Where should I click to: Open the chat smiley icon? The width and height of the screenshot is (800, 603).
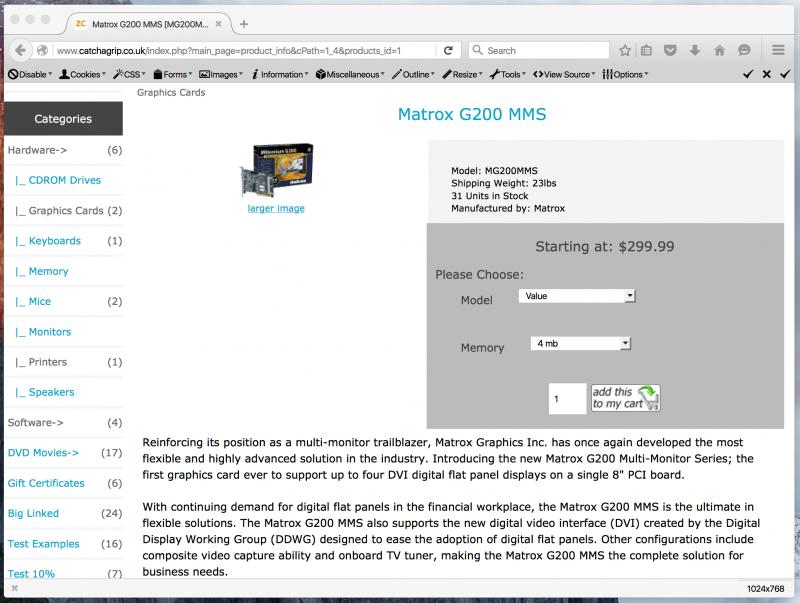[x=744, y=50]
